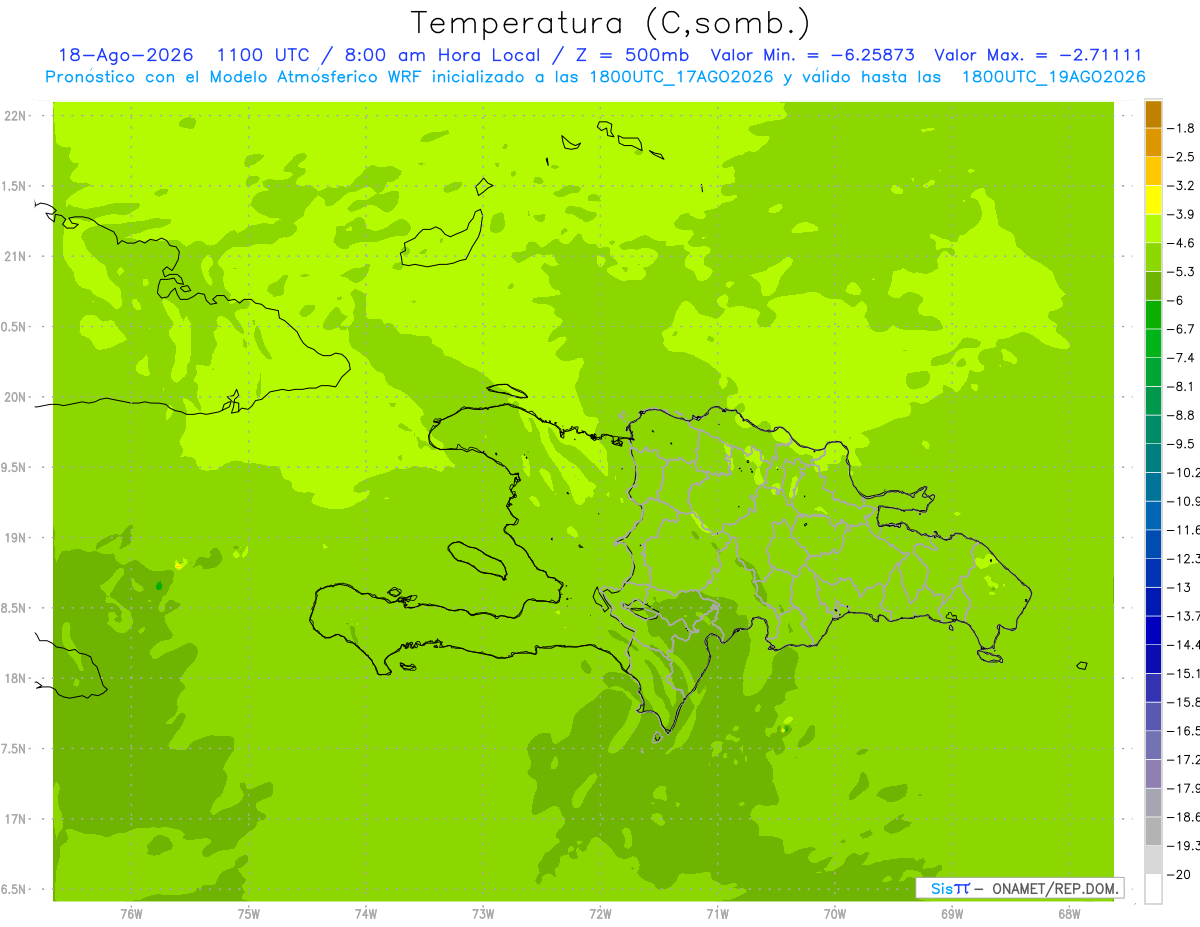The width and height of the screenshot is (1200, 927).
Task: Click the "Valor Min. = -6.25873" text
Action: (x=812, y=55)
